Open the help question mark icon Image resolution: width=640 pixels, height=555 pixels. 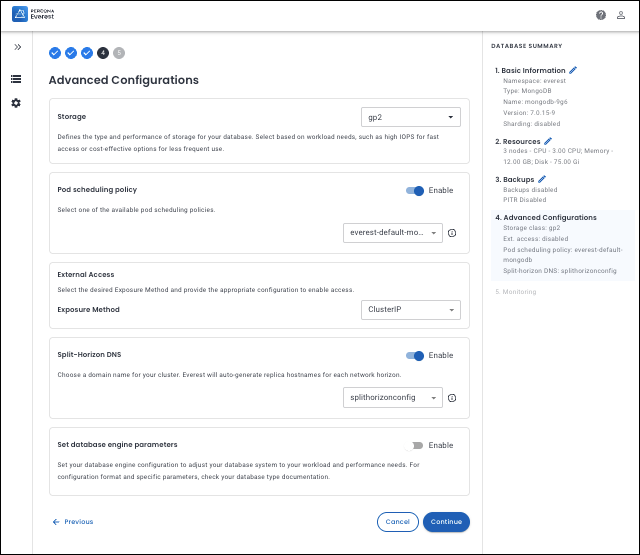(x=601, y=15)
